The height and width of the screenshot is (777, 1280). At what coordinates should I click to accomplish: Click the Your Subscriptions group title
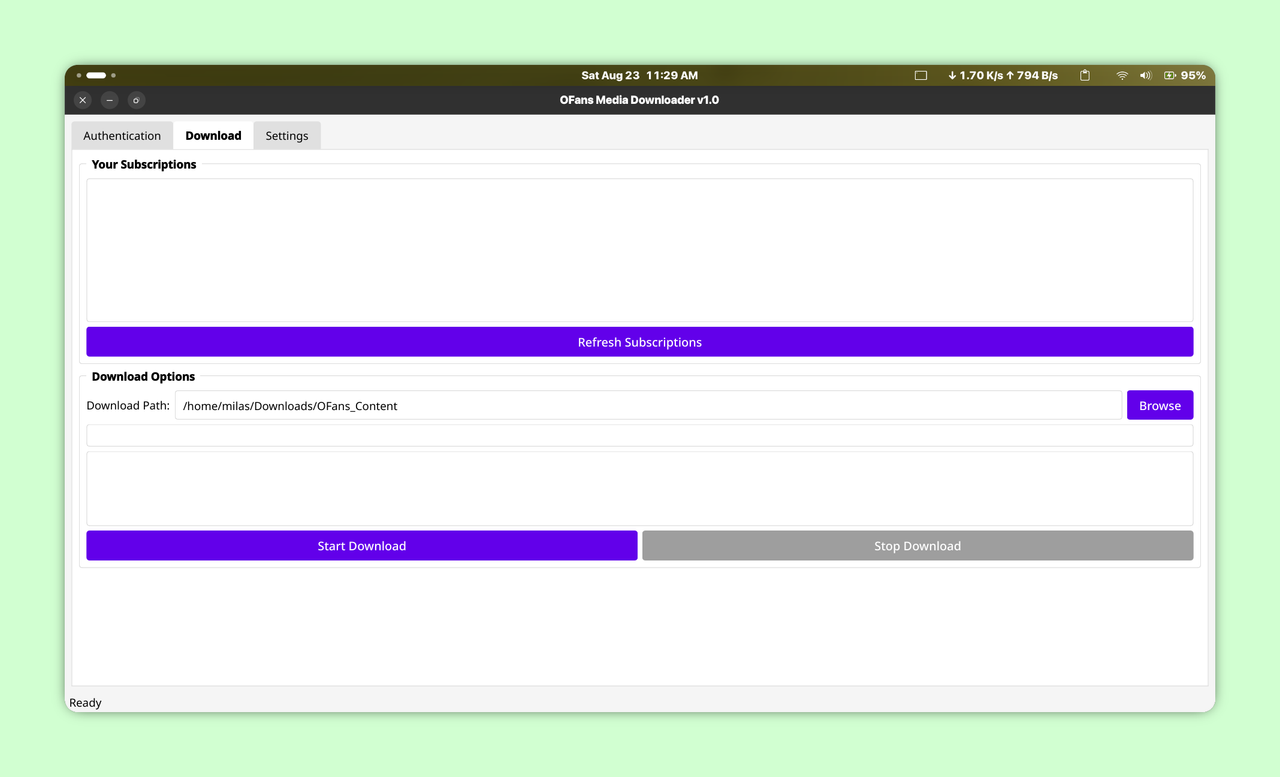(144, 164)
